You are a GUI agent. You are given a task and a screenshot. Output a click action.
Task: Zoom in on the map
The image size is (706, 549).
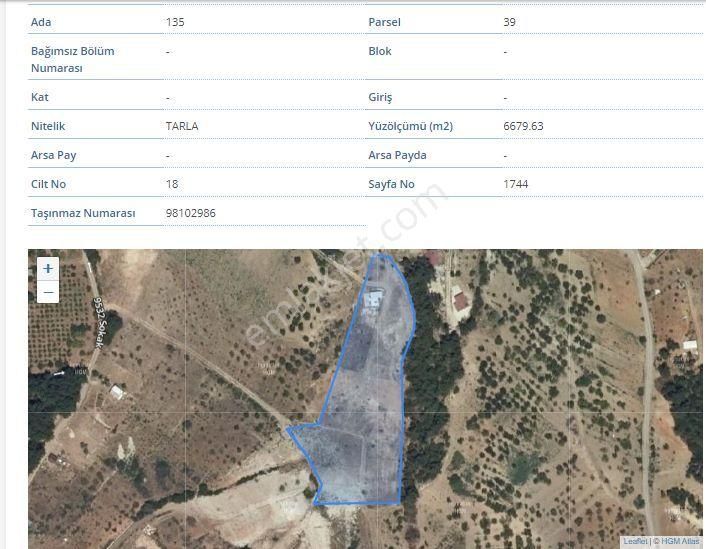pos(48,269)
